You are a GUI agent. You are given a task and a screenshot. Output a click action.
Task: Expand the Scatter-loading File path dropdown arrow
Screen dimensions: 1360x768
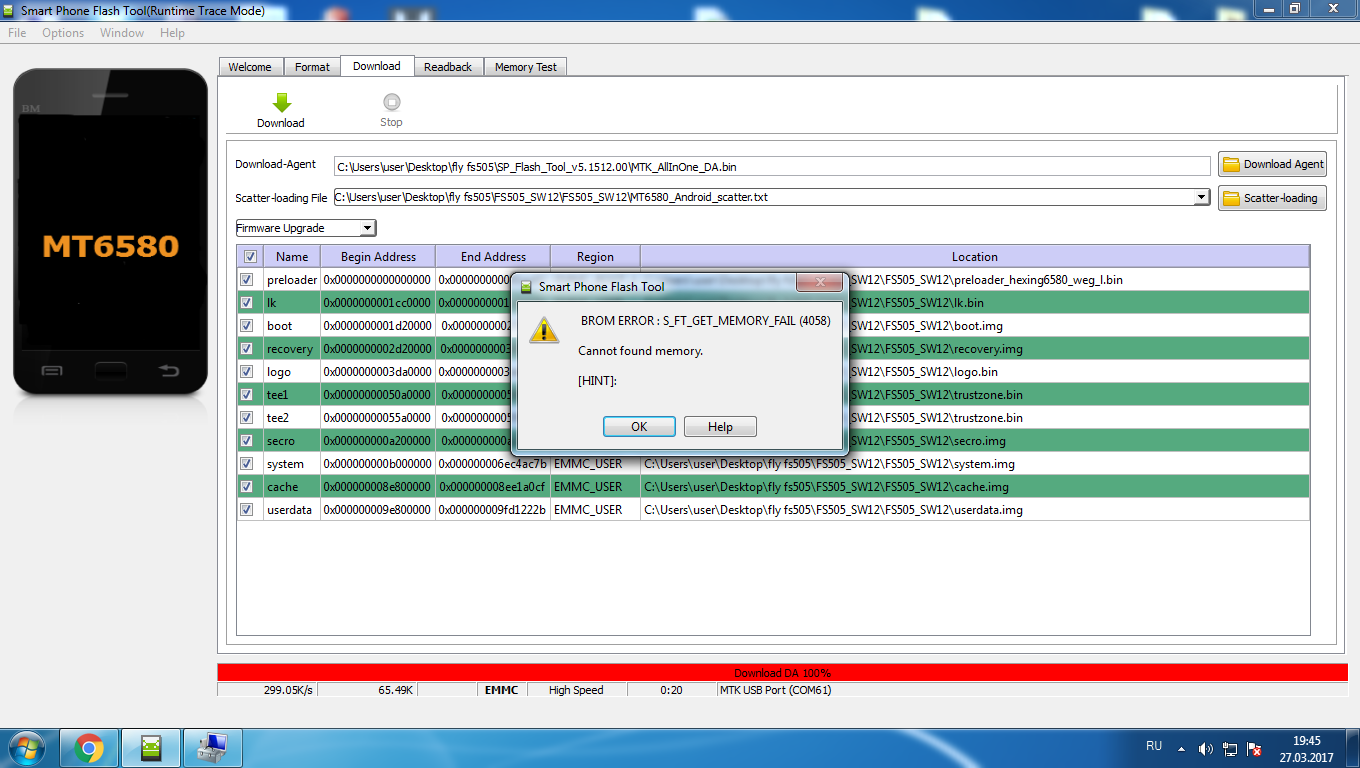(x=1202, y=197)
